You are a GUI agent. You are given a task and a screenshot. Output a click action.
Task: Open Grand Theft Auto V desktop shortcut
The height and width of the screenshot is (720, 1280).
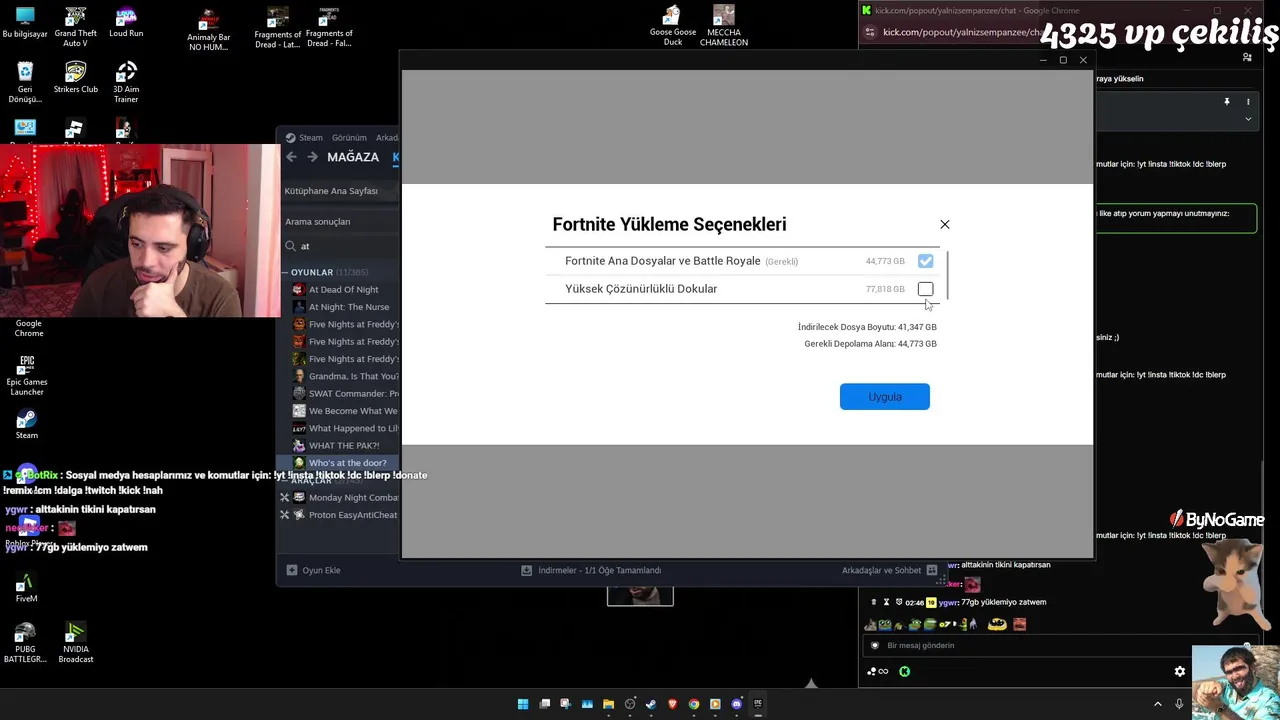(x=75, y=25)
